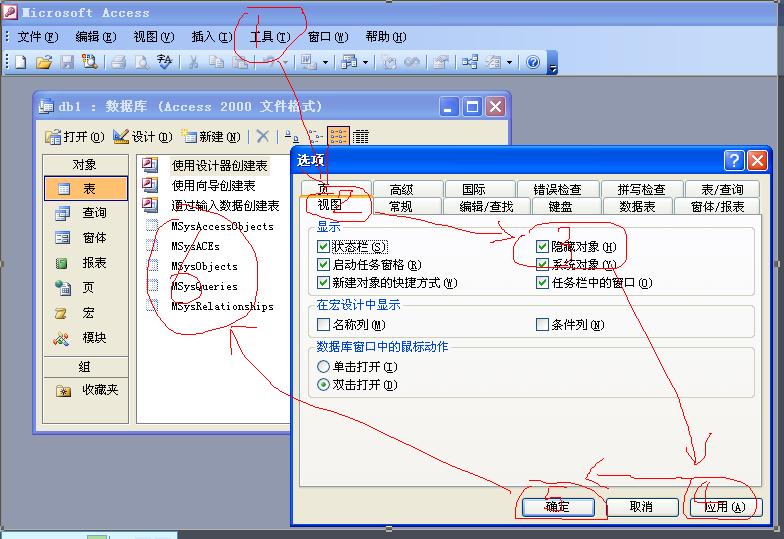Click the Save floppy disk icon
Screen dimensions: 784x539
coord(66,62)
